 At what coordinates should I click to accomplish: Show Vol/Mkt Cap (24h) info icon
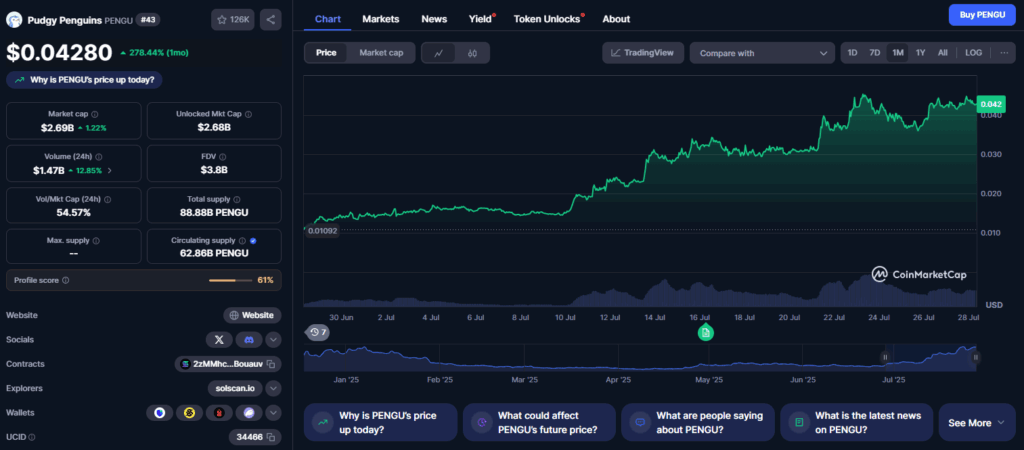[x=107, y=199]
